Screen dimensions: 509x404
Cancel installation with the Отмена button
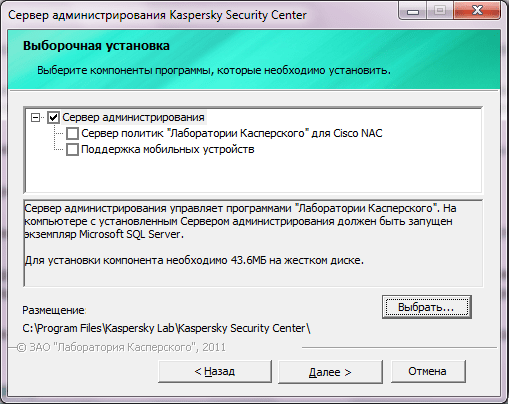[x=428, y=371]
